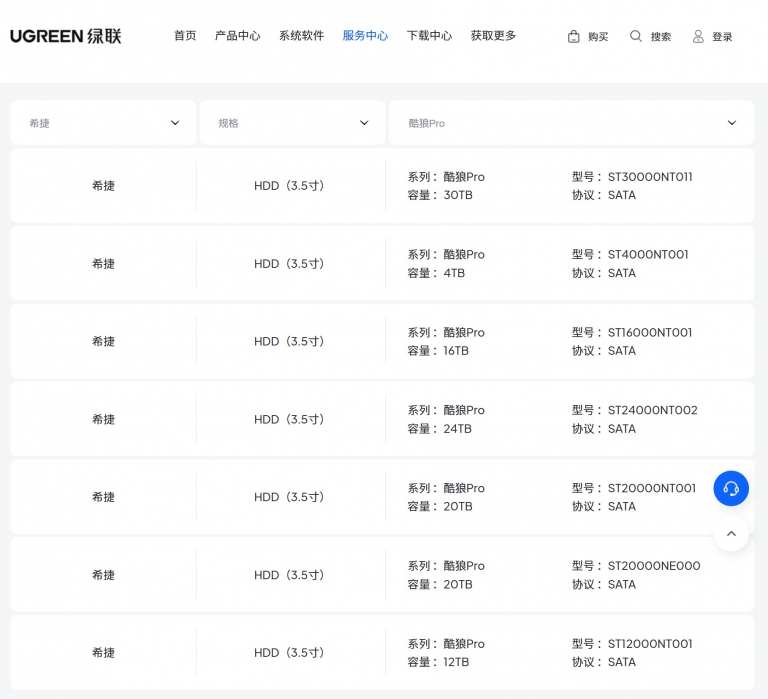Select model ST20000NT001 text
The height and width of the screenshot is (699, 768).
(x=652, y=488)
